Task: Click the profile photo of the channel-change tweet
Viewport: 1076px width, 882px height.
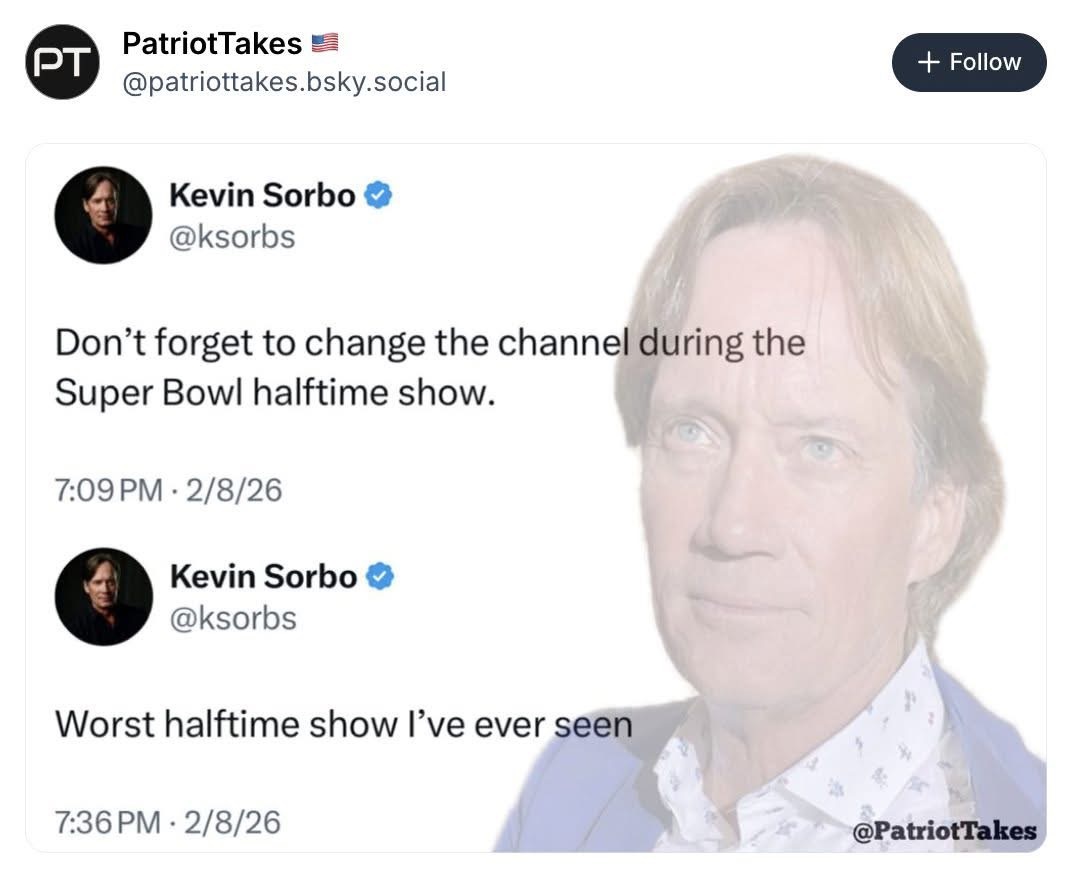Action: 103,215
